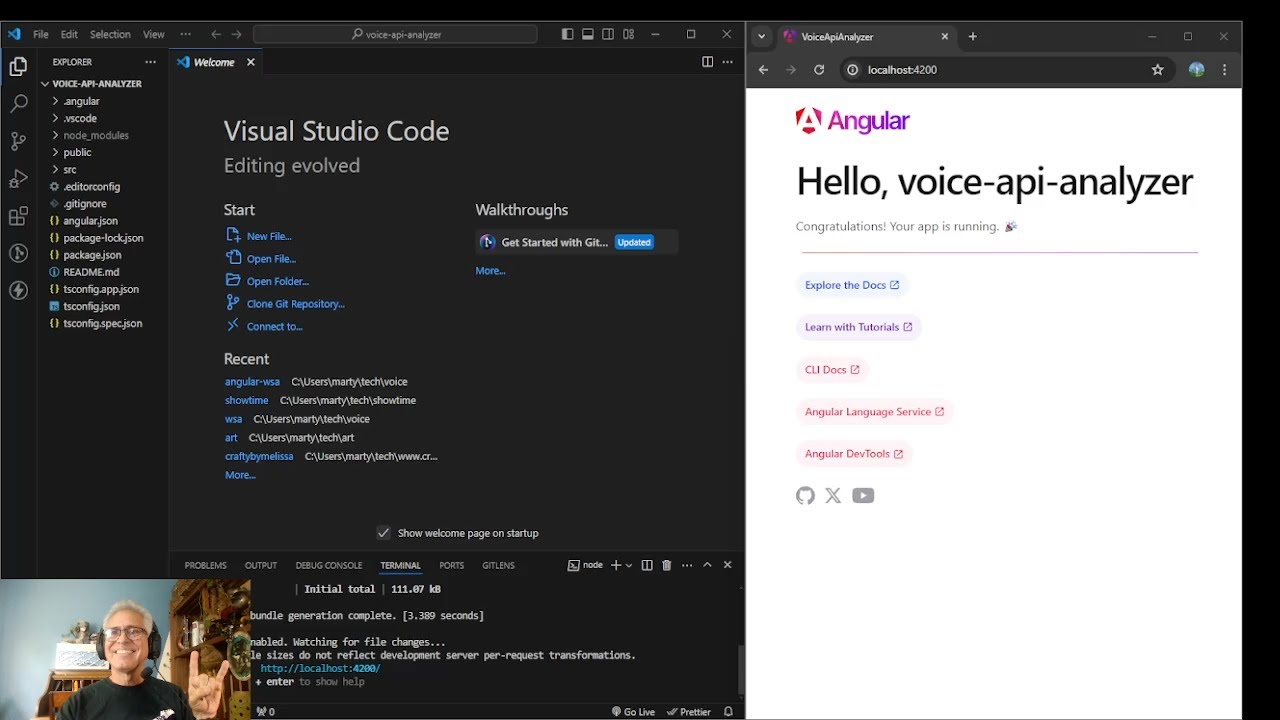Open the Selection menu
The height and width of the screenshot is (720, 1280).
(110, 34)
